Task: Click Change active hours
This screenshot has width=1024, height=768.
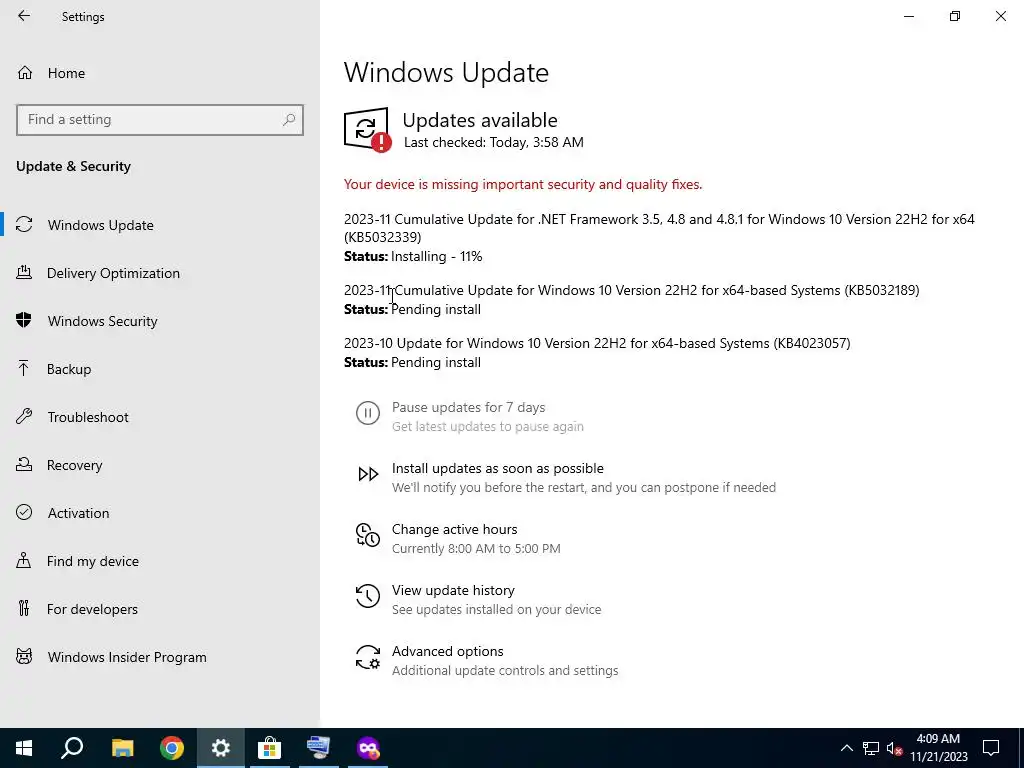Action: tap(455, 529)
